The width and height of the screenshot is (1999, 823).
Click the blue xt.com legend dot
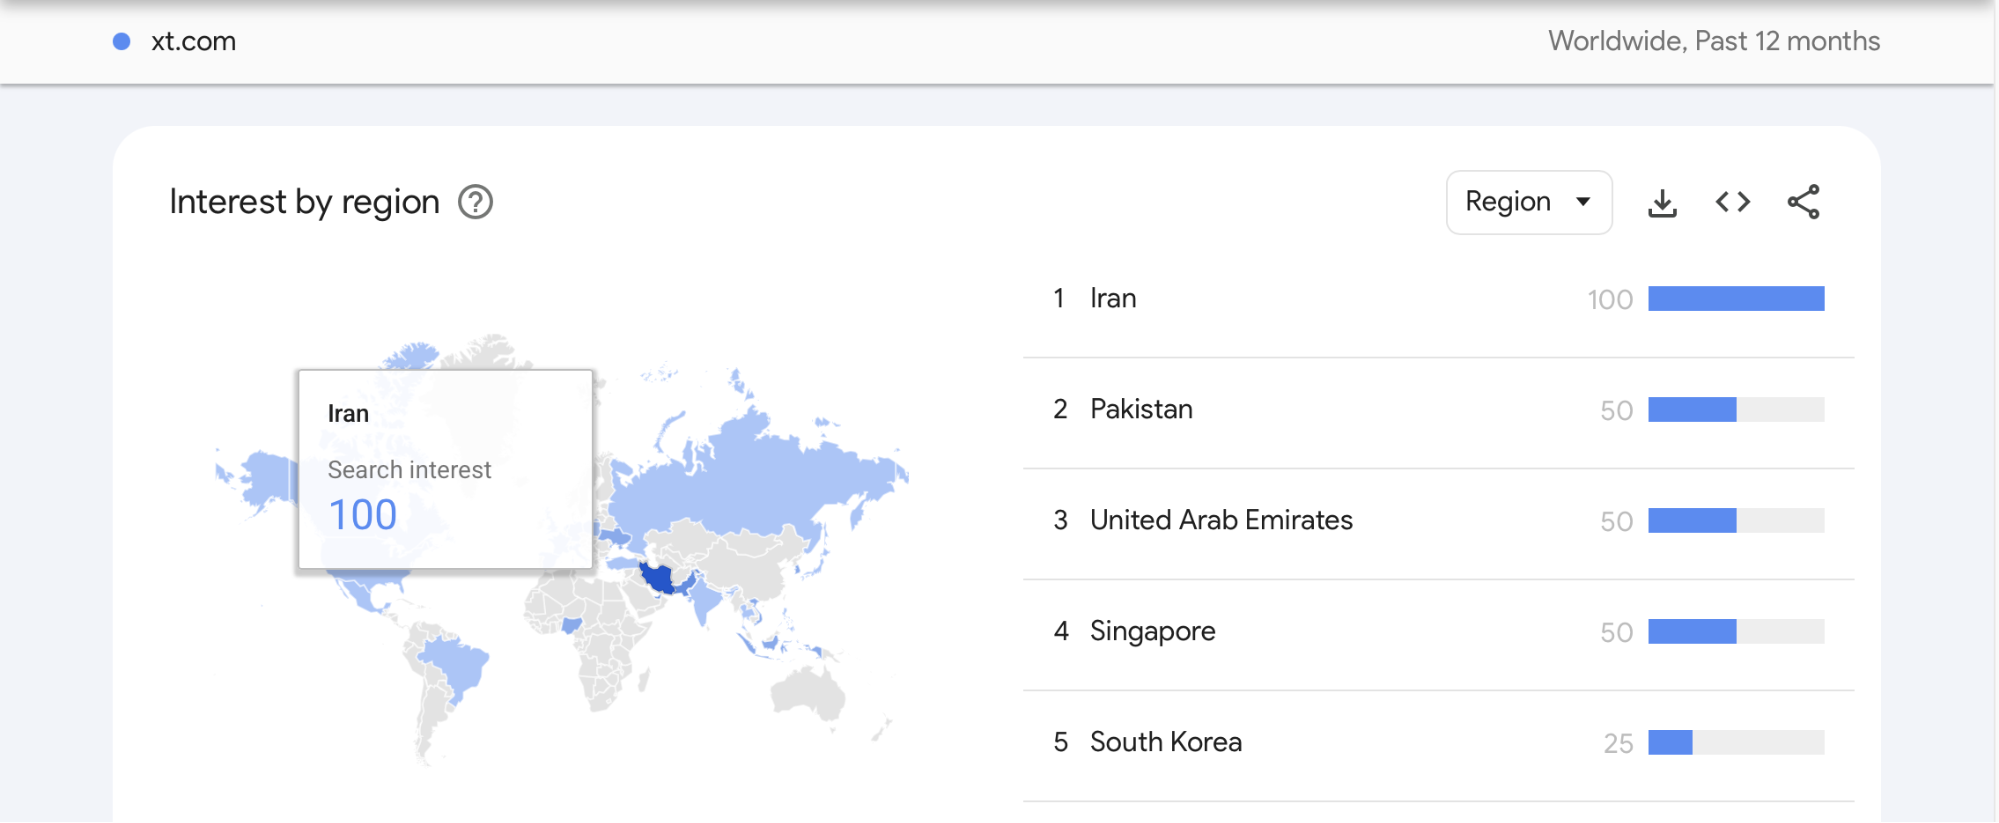[x=122, y=41]
